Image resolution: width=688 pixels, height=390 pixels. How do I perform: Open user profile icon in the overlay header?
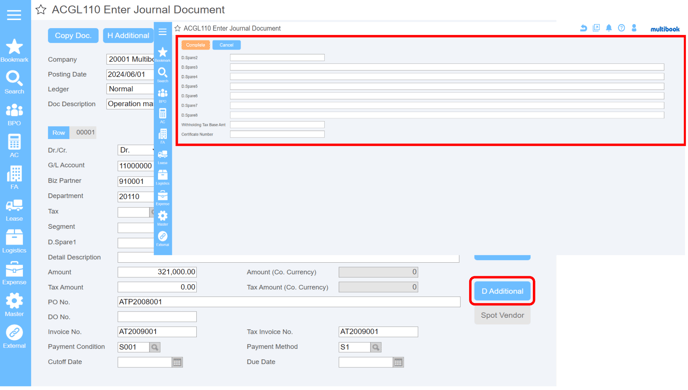(634, 28)
